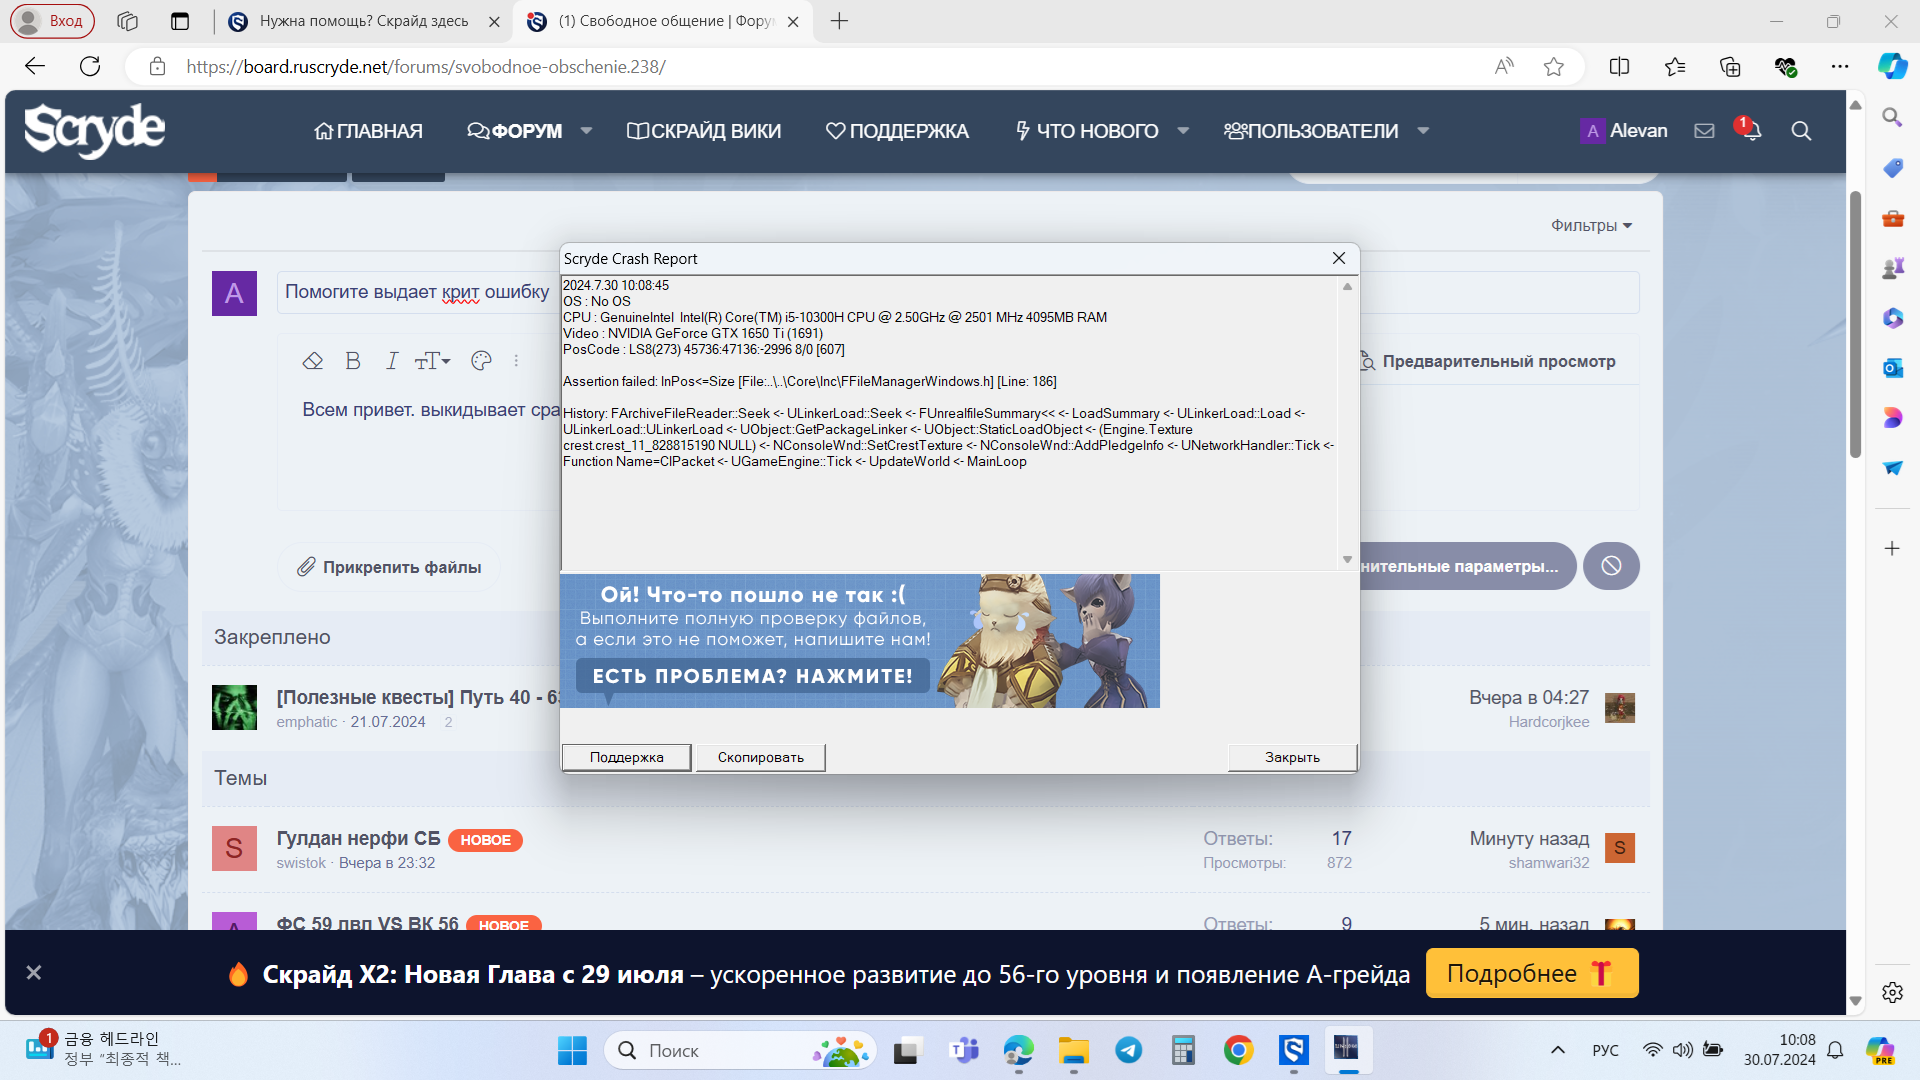Toggle italic formatting in post editor
Screen dimensions: 1920x1080
tap(392, 361)
